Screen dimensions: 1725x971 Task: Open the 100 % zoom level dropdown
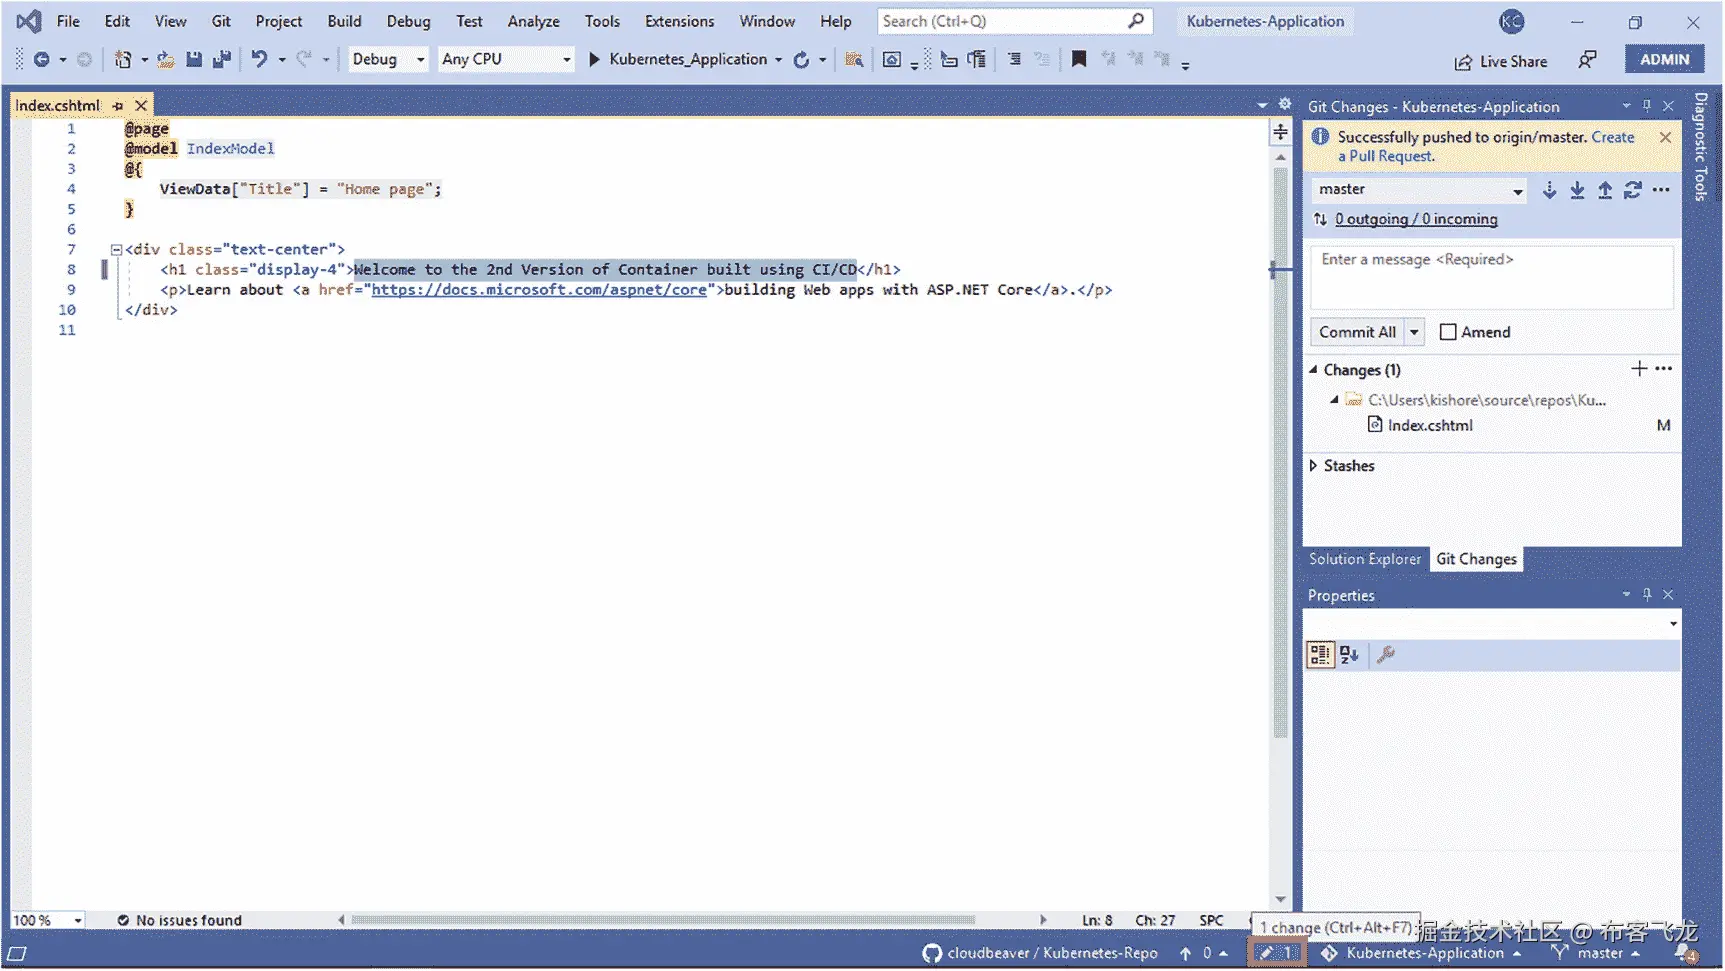click(77, 921)
